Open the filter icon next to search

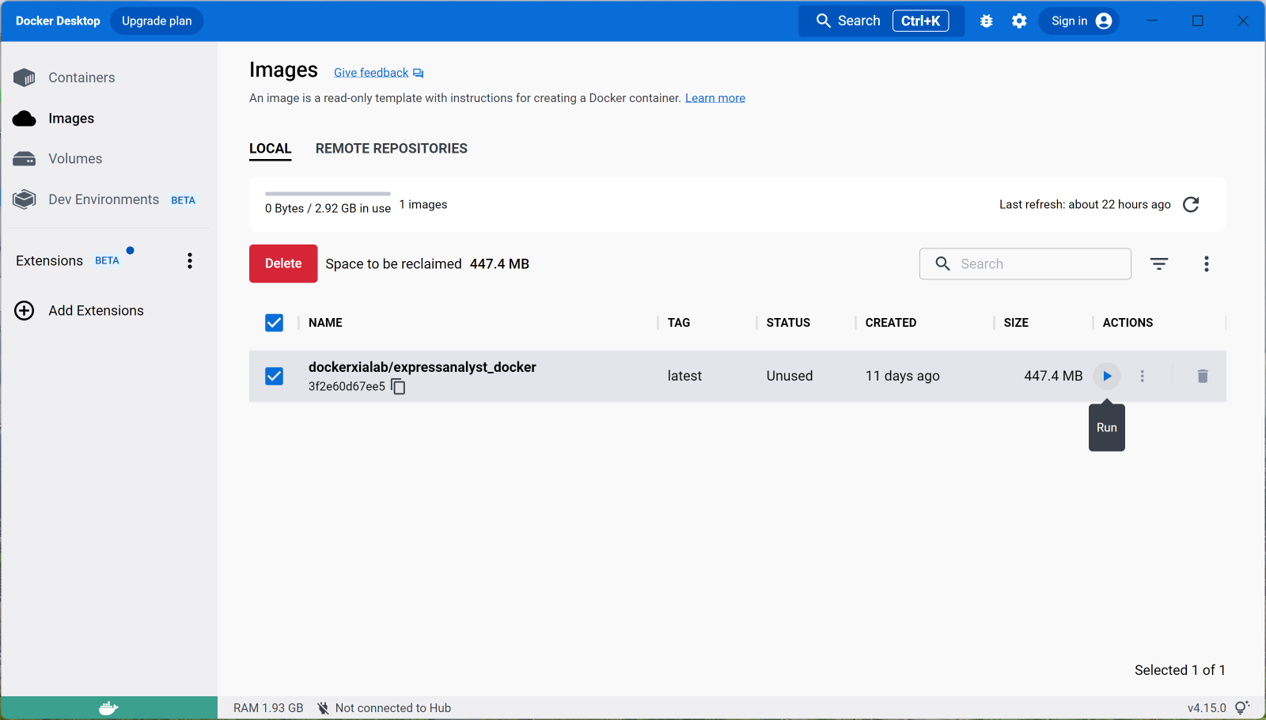[x=1159, y=264]
